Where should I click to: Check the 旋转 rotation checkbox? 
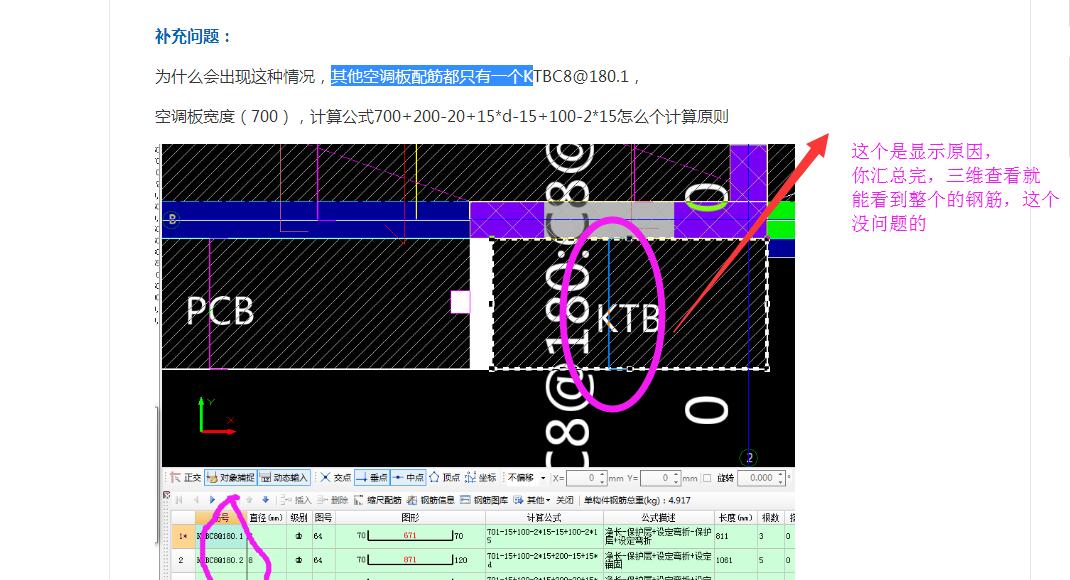coord(707,478)
